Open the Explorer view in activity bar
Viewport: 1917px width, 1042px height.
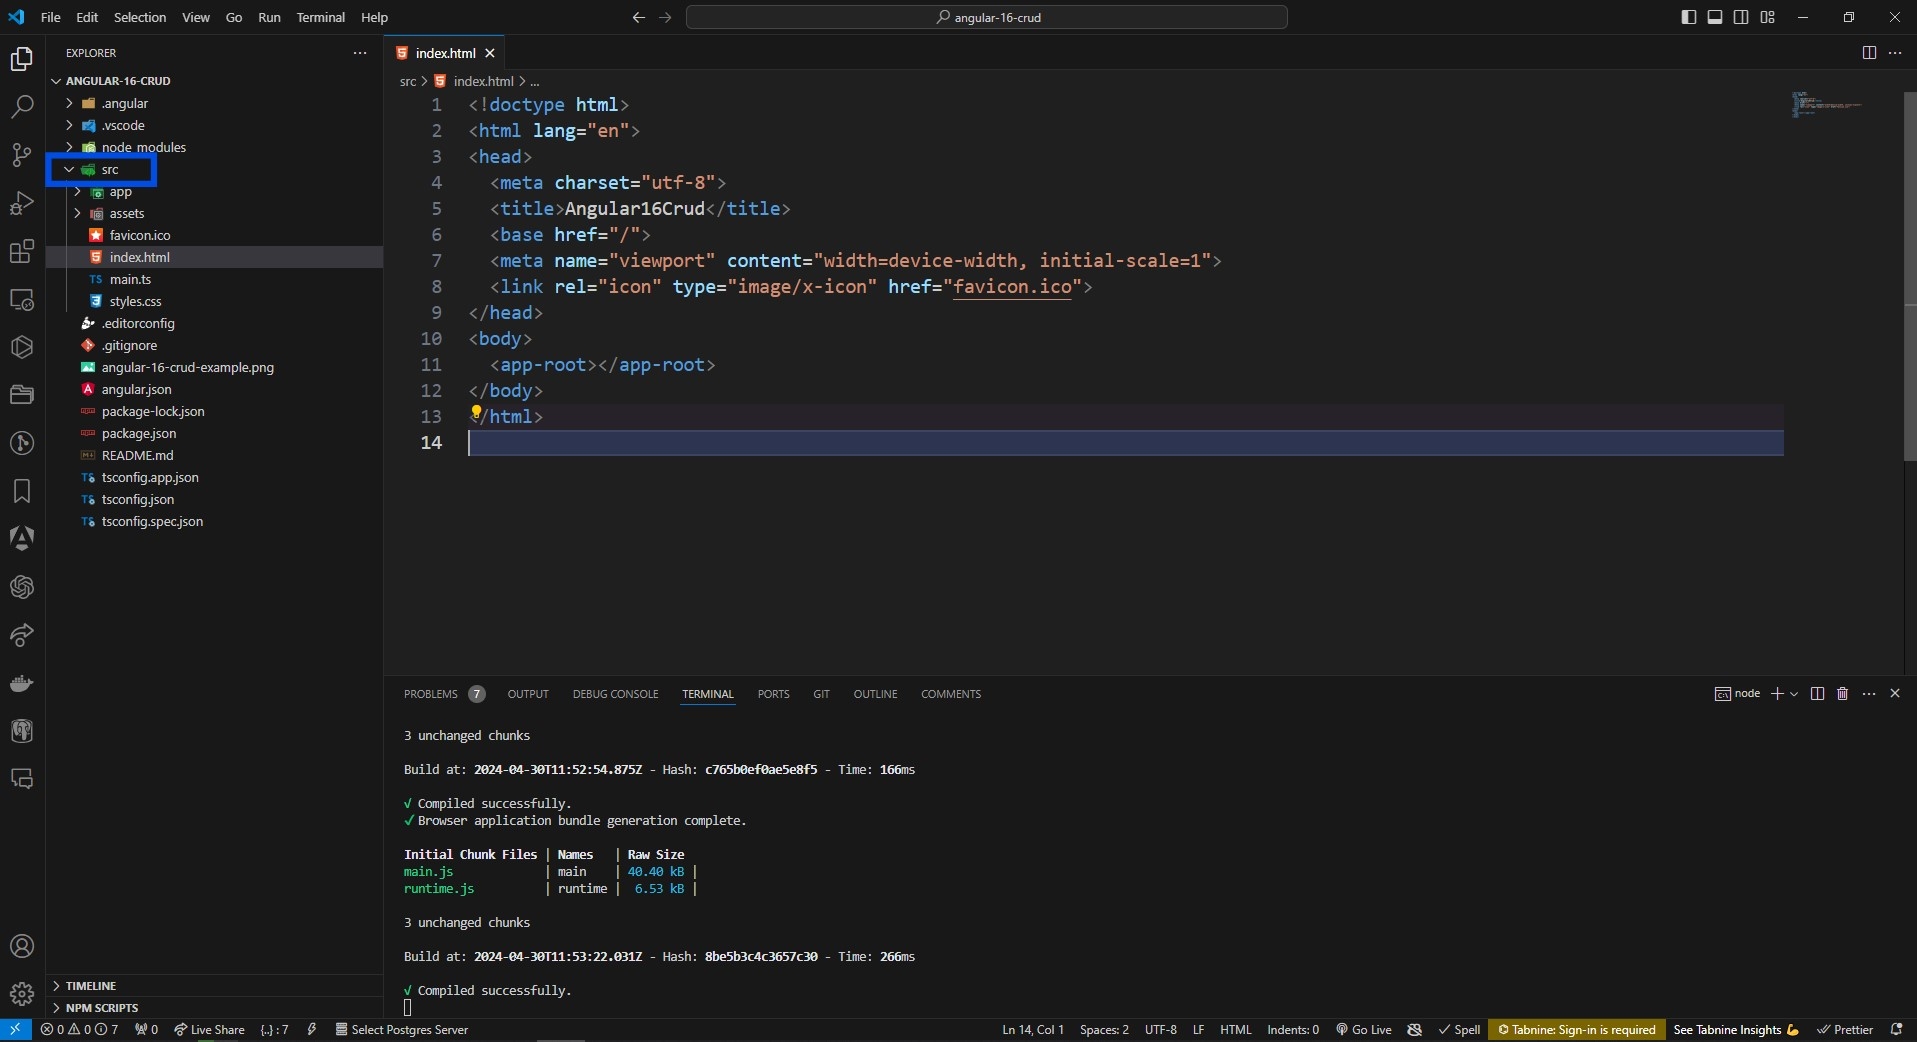[x=22, y=59]
